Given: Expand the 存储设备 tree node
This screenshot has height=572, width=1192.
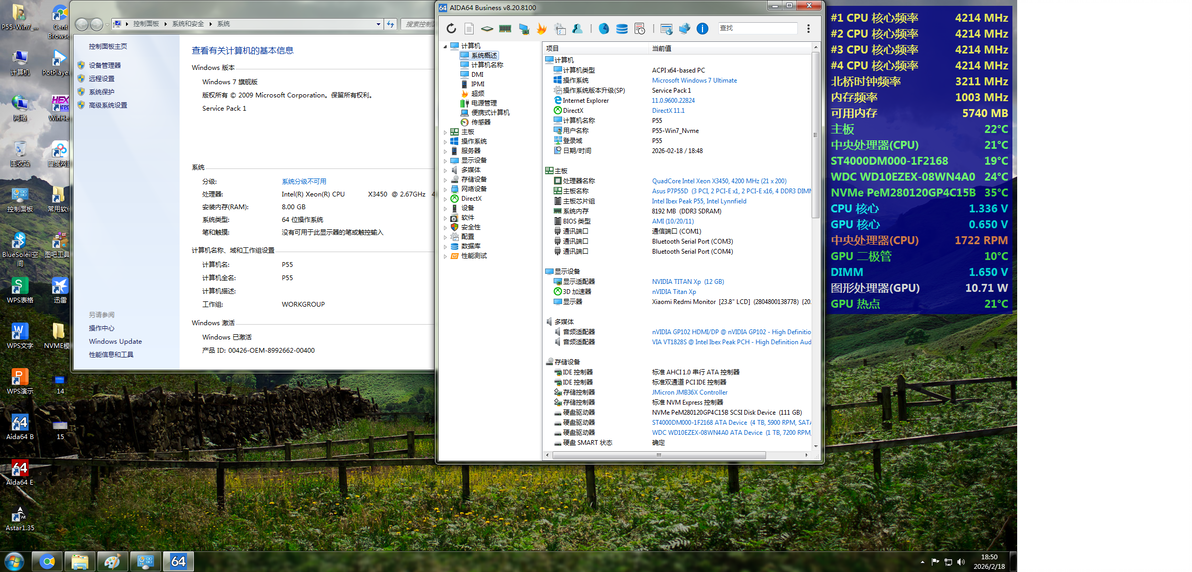Looking at the screenshot, I should [445, 180].
